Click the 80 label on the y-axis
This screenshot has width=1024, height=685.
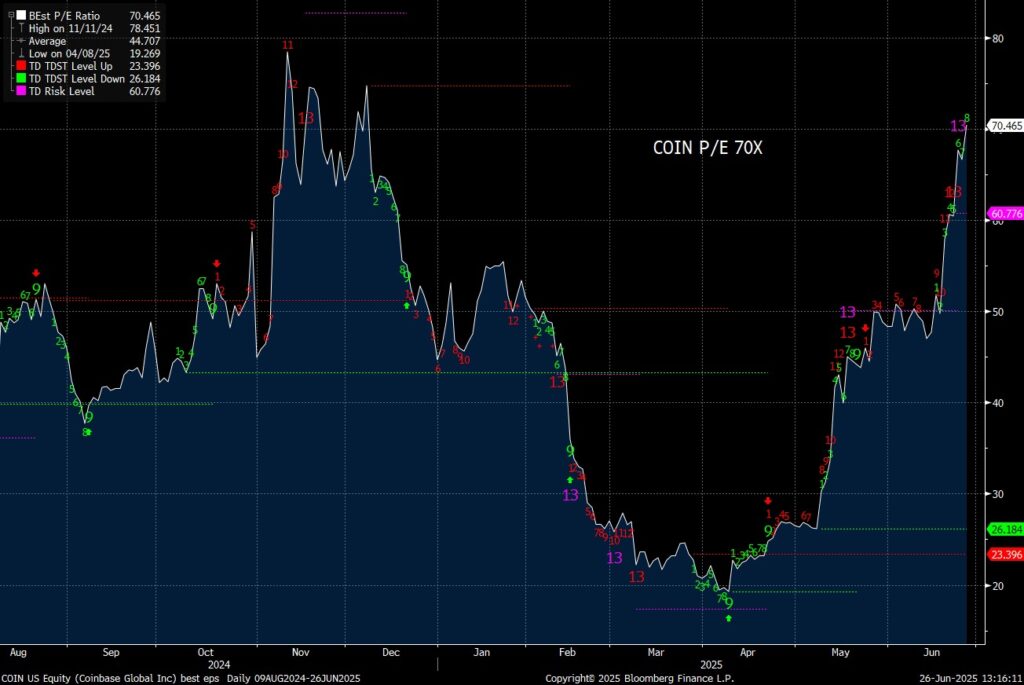(997, 39)
